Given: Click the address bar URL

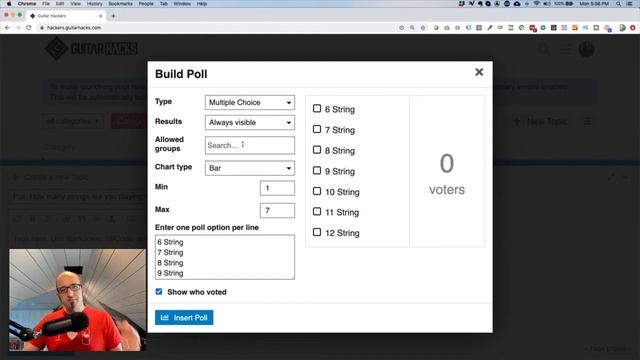Looking at the screenshot, I should click(x=74, y=28).
